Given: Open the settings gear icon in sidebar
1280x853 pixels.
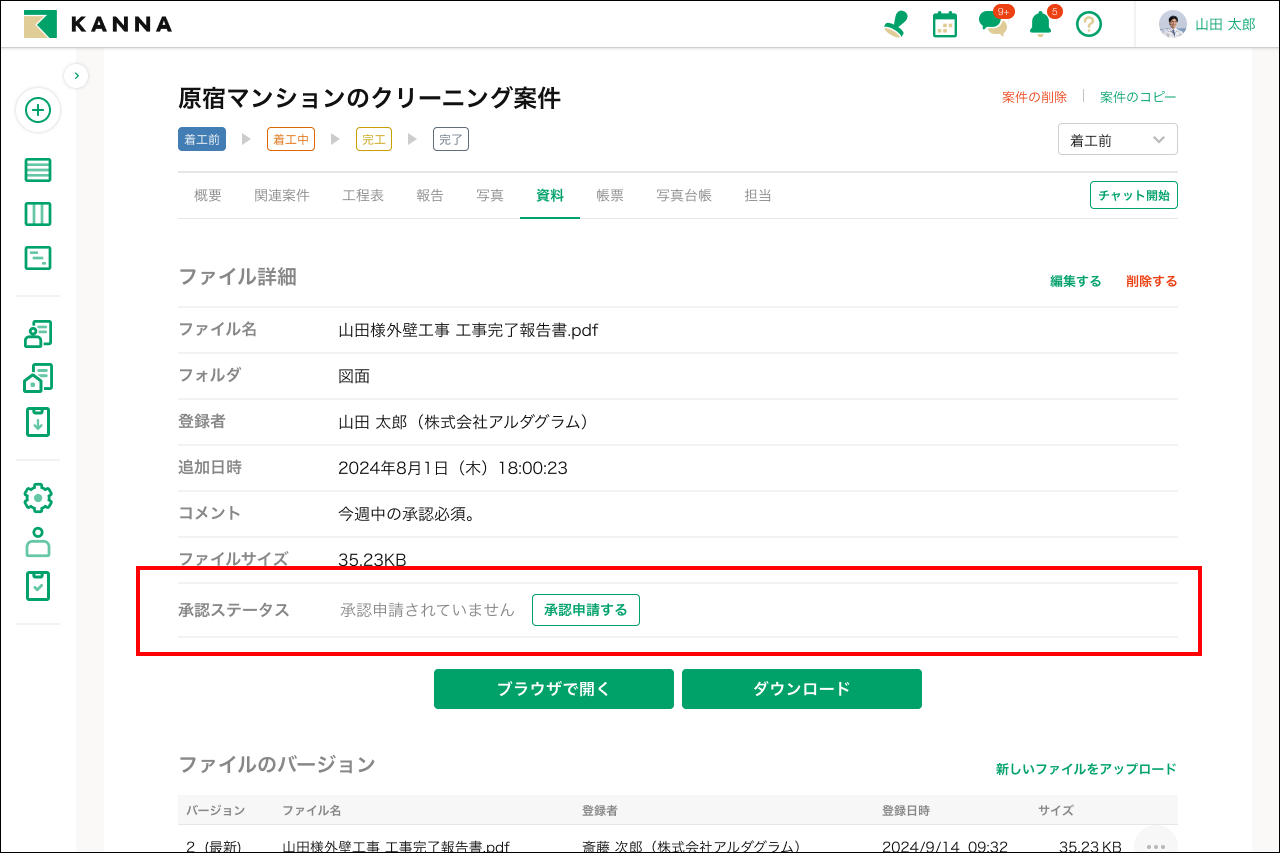Looking at the screenshot, I should pos(38,498).
